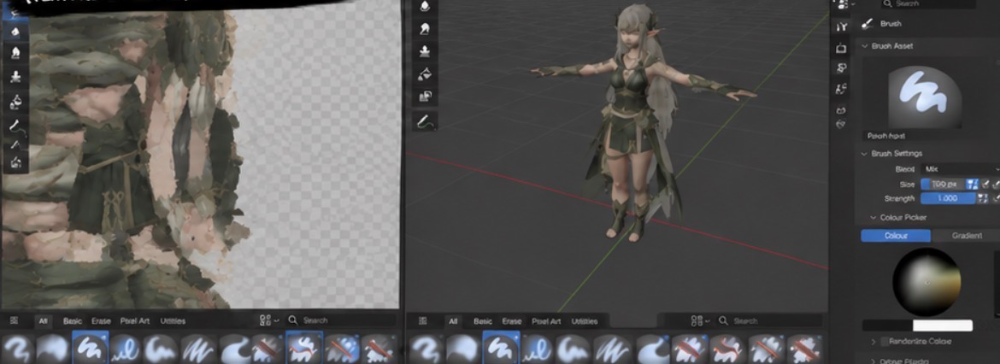This screenshot has width=1000, height=364.
Task: Pick the first curly stroke brush in image editor shelf
Action: point(17,349)
